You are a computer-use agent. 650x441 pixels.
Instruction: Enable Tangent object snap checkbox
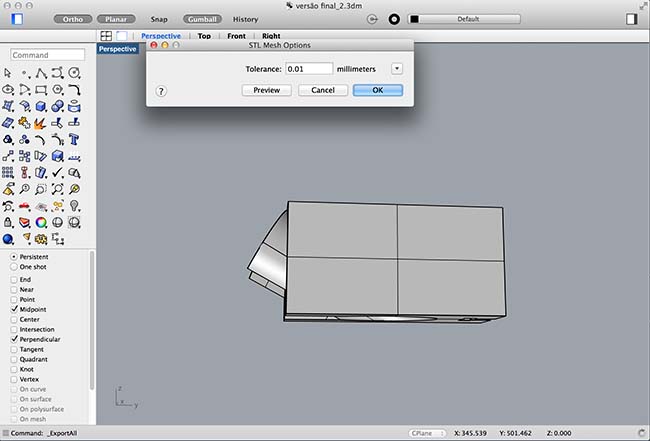[14, 349]
